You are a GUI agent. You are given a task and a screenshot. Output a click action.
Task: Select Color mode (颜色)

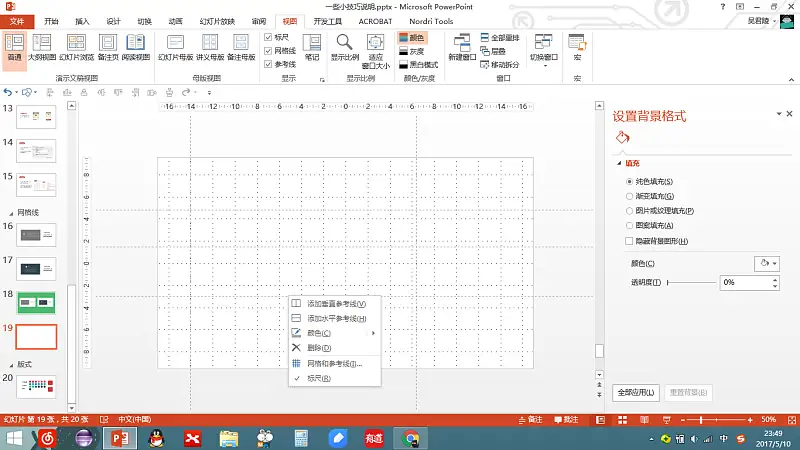click(x=412, y=38)
